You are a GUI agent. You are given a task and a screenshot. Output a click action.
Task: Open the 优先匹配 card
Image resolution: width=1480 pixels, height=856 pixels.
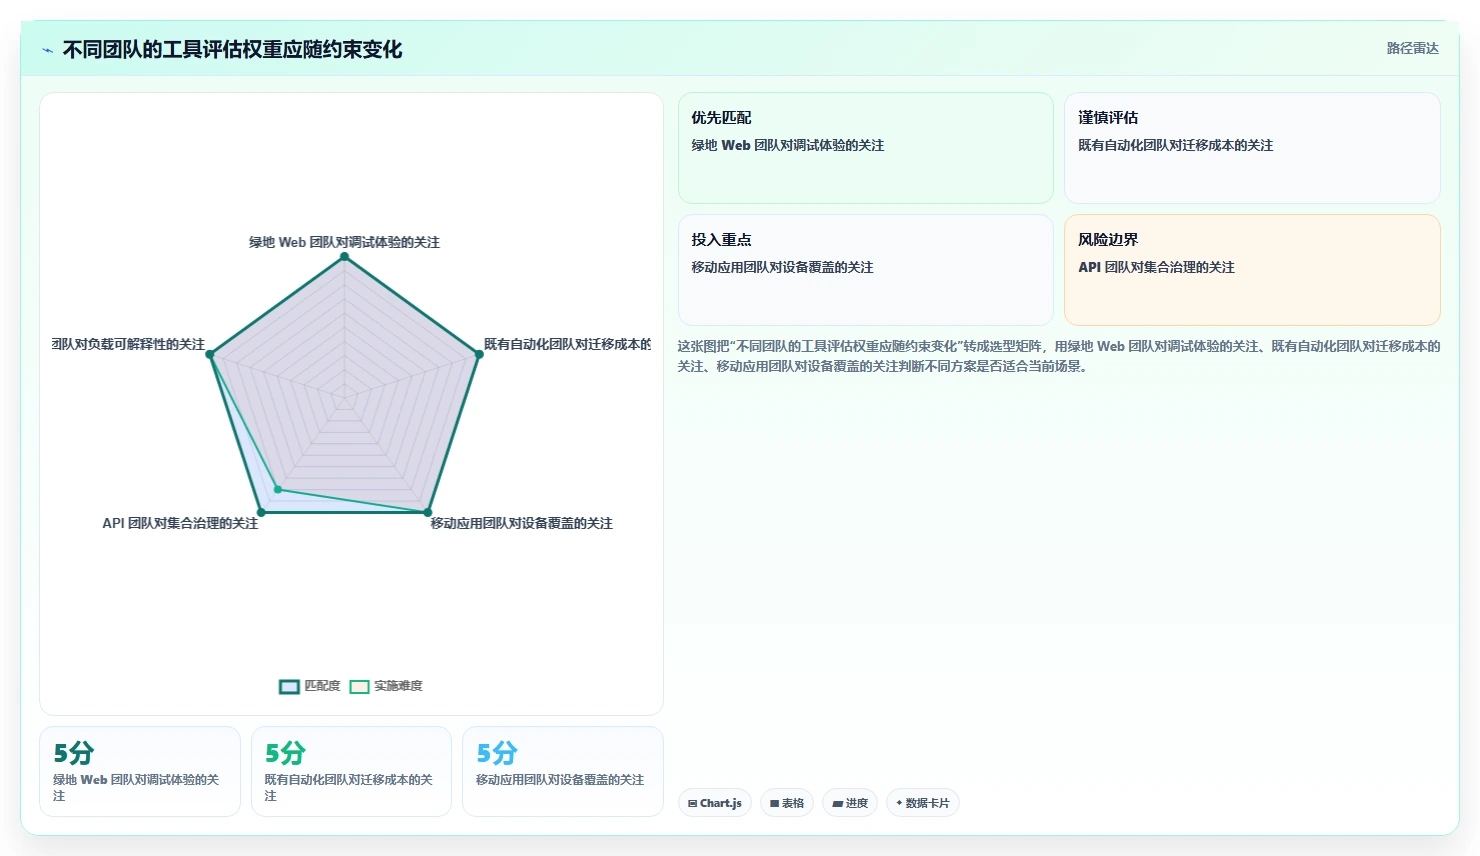[x=866, y=148]
